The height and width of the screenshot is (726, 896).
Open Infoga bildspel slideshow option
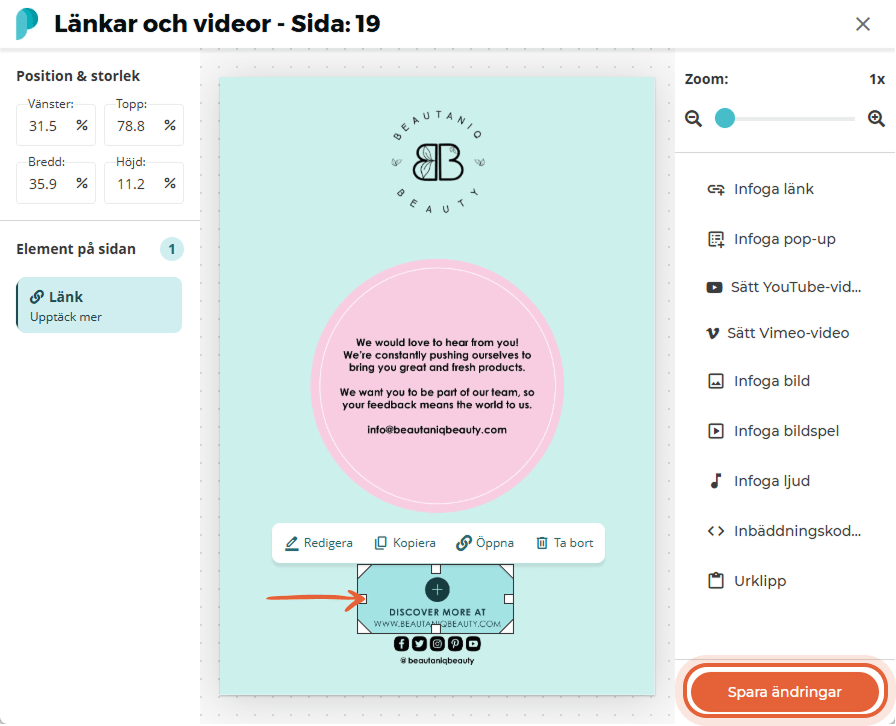[x=773, y=431]
